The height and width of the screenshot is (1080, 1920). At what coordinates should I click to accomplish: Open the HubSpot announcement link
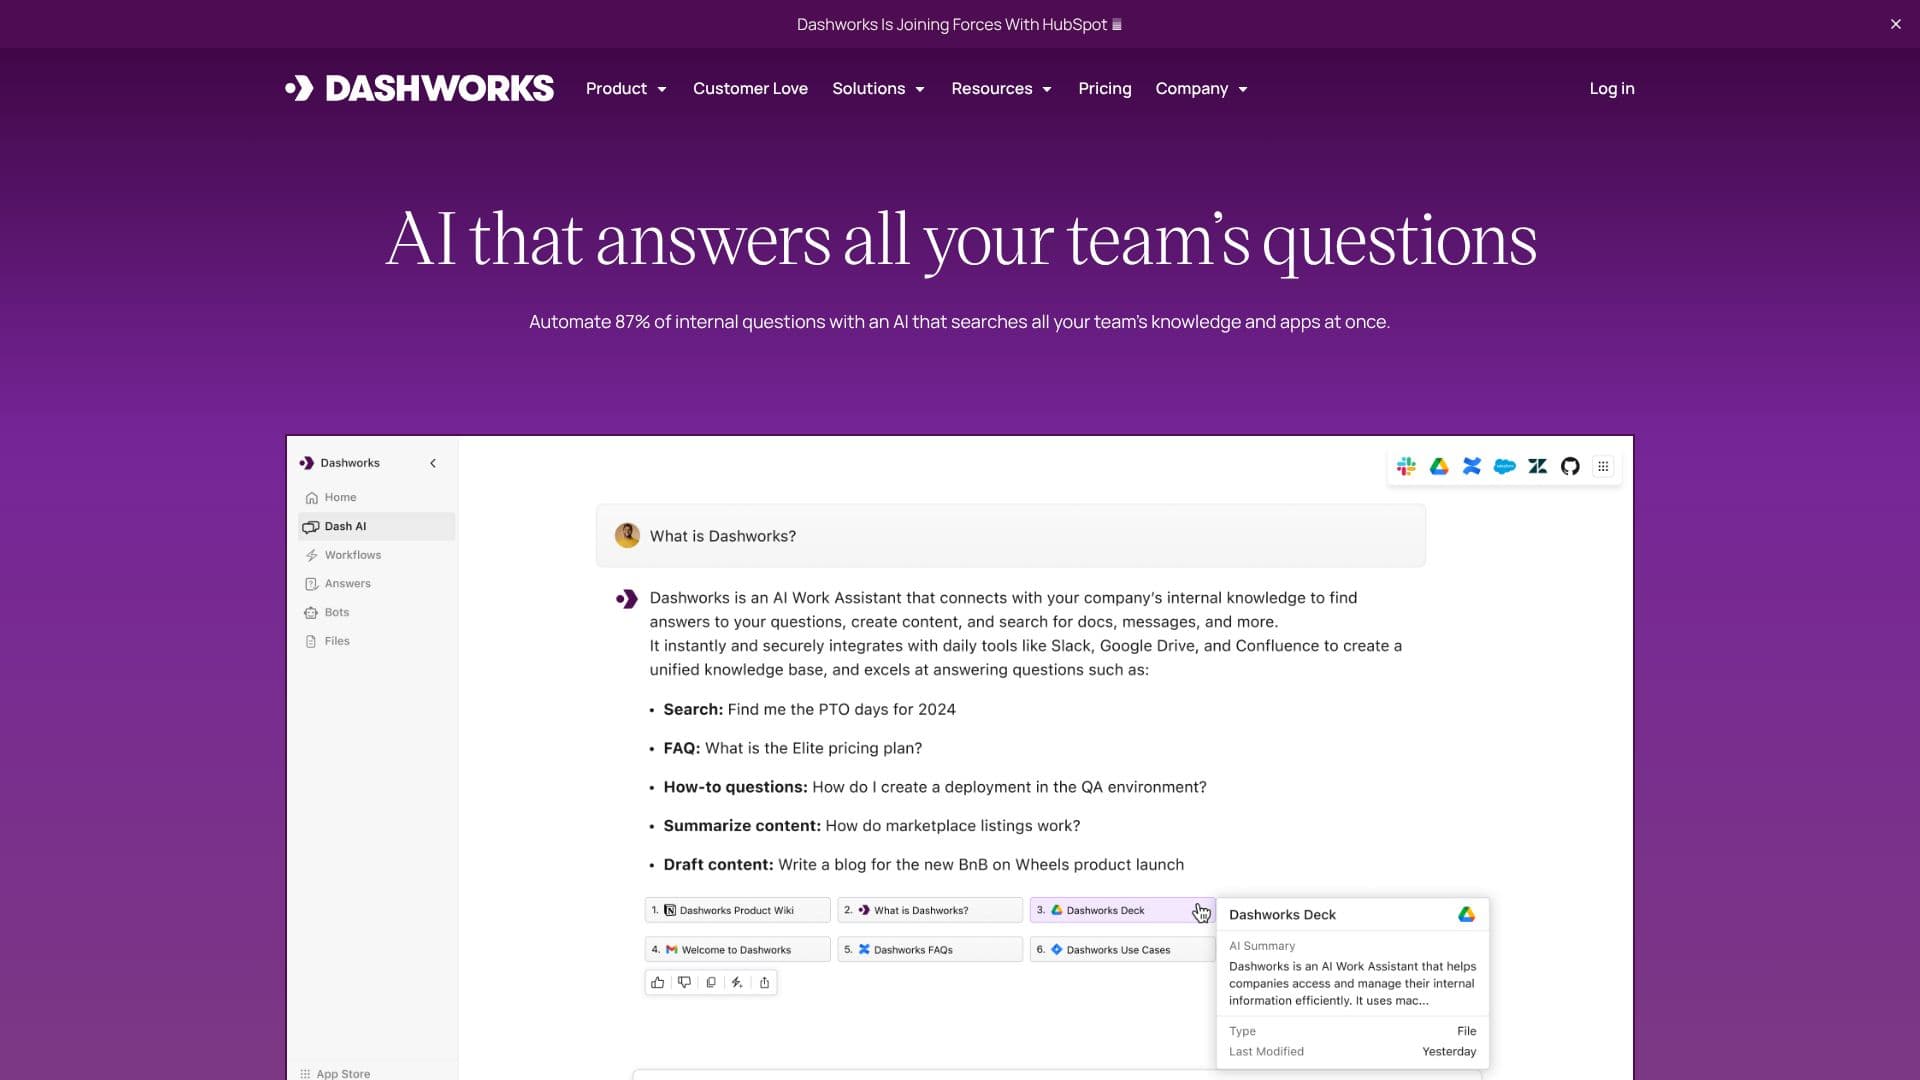pos(958,24)
